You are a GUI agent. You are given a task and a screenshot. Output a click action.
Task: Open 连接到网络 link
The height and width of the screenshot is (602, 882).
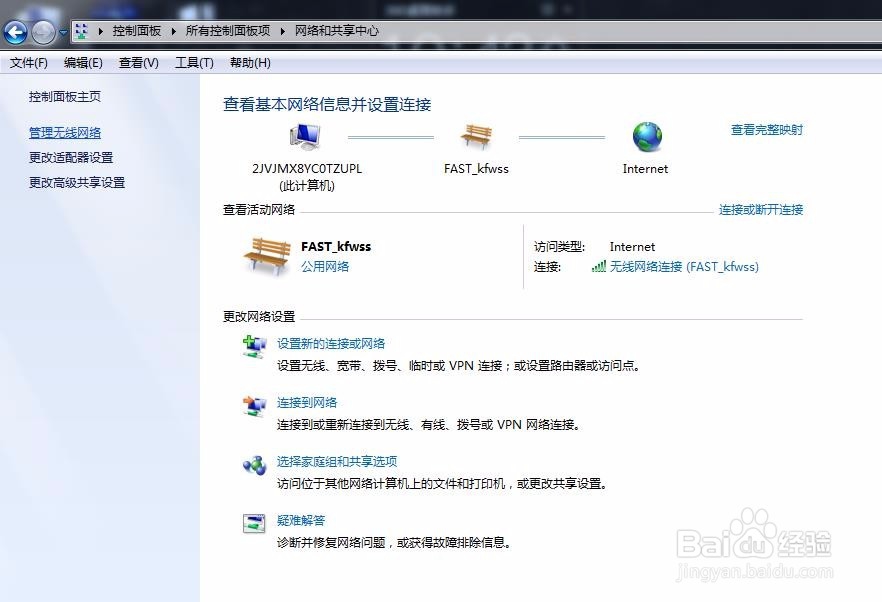pyautogui.click(x=307, y=403)
